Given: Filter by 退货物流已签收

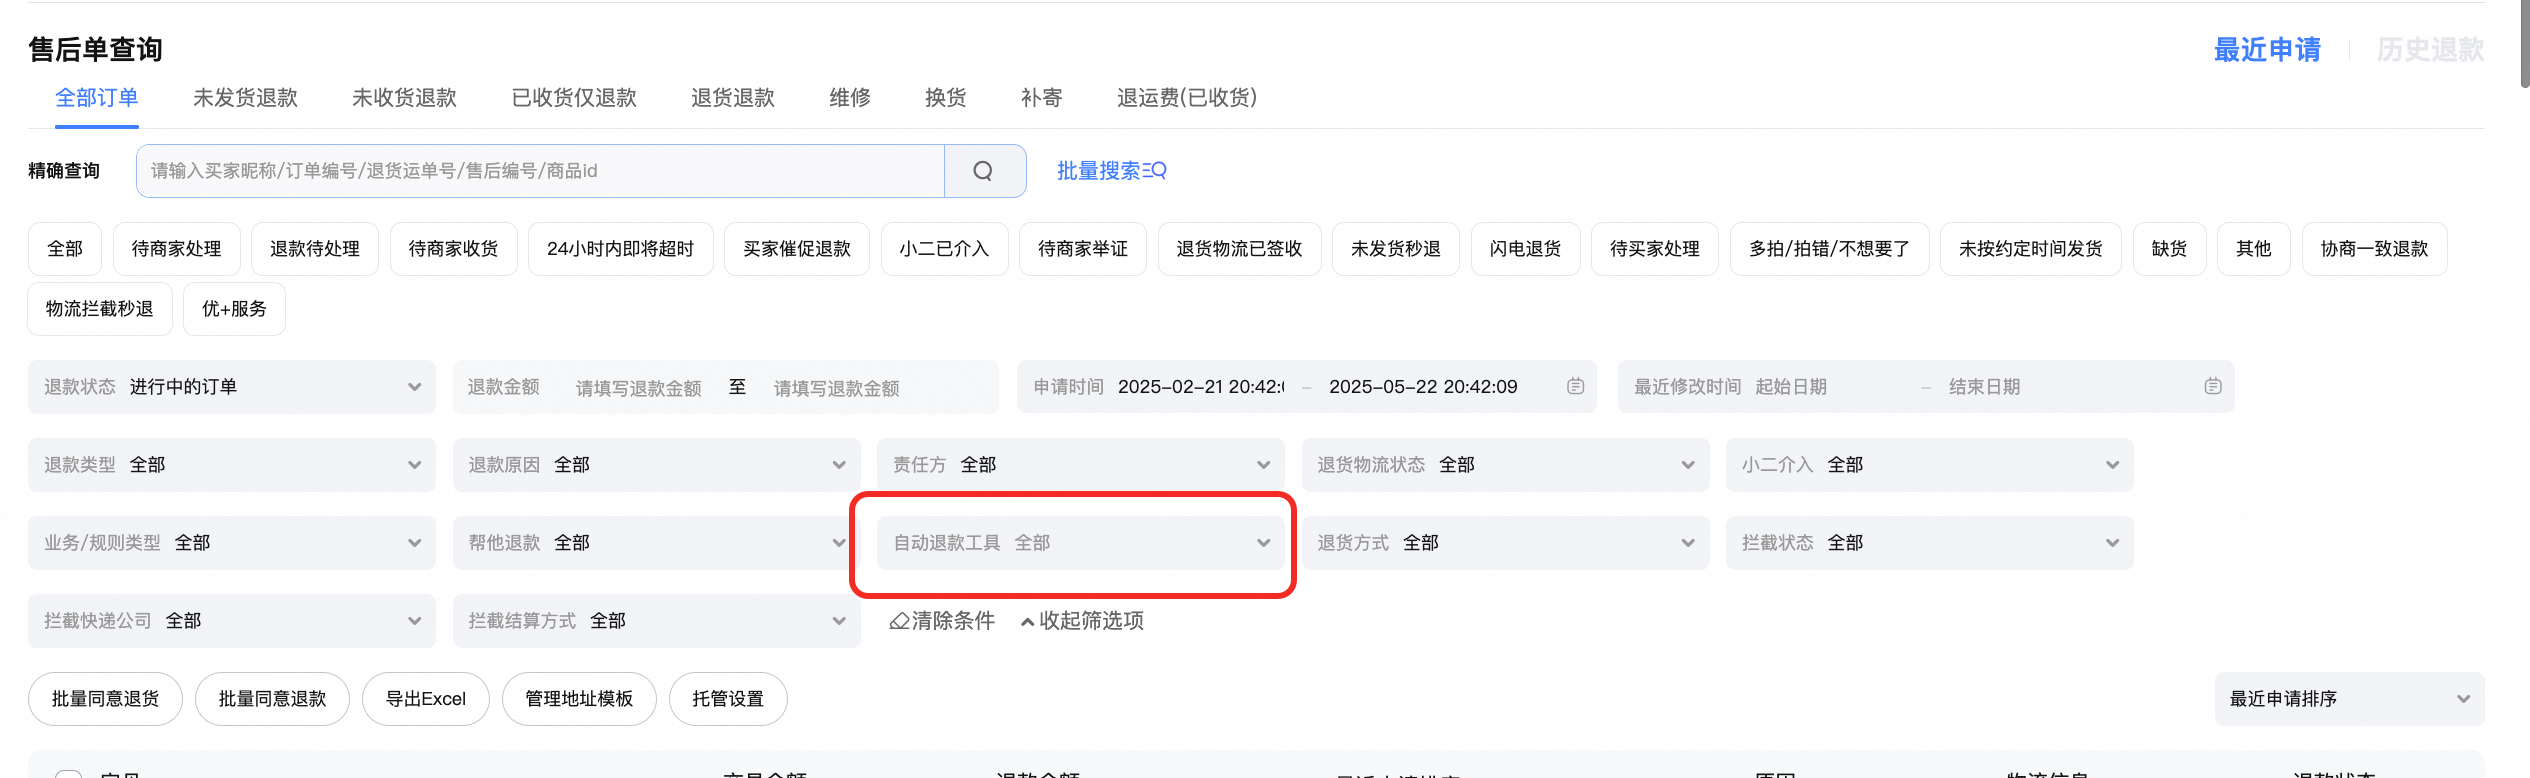Looking at the screenshot, I should [1240, 249].
